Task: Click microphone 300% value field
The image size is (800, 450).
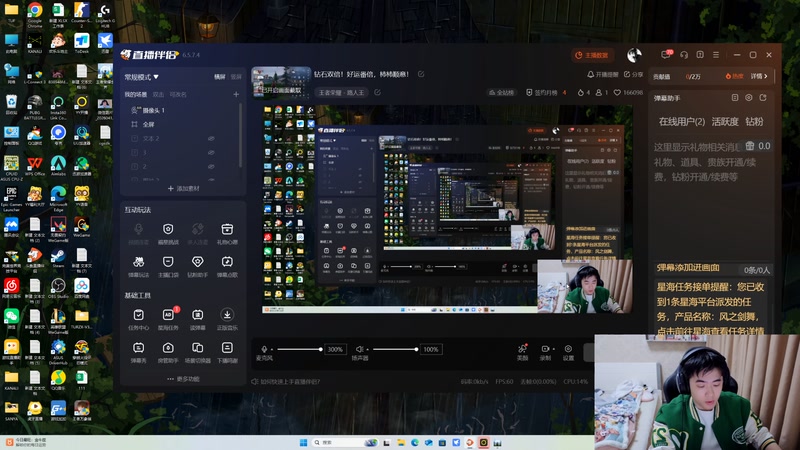Action: pyautogui.click(x=335, y=349)
